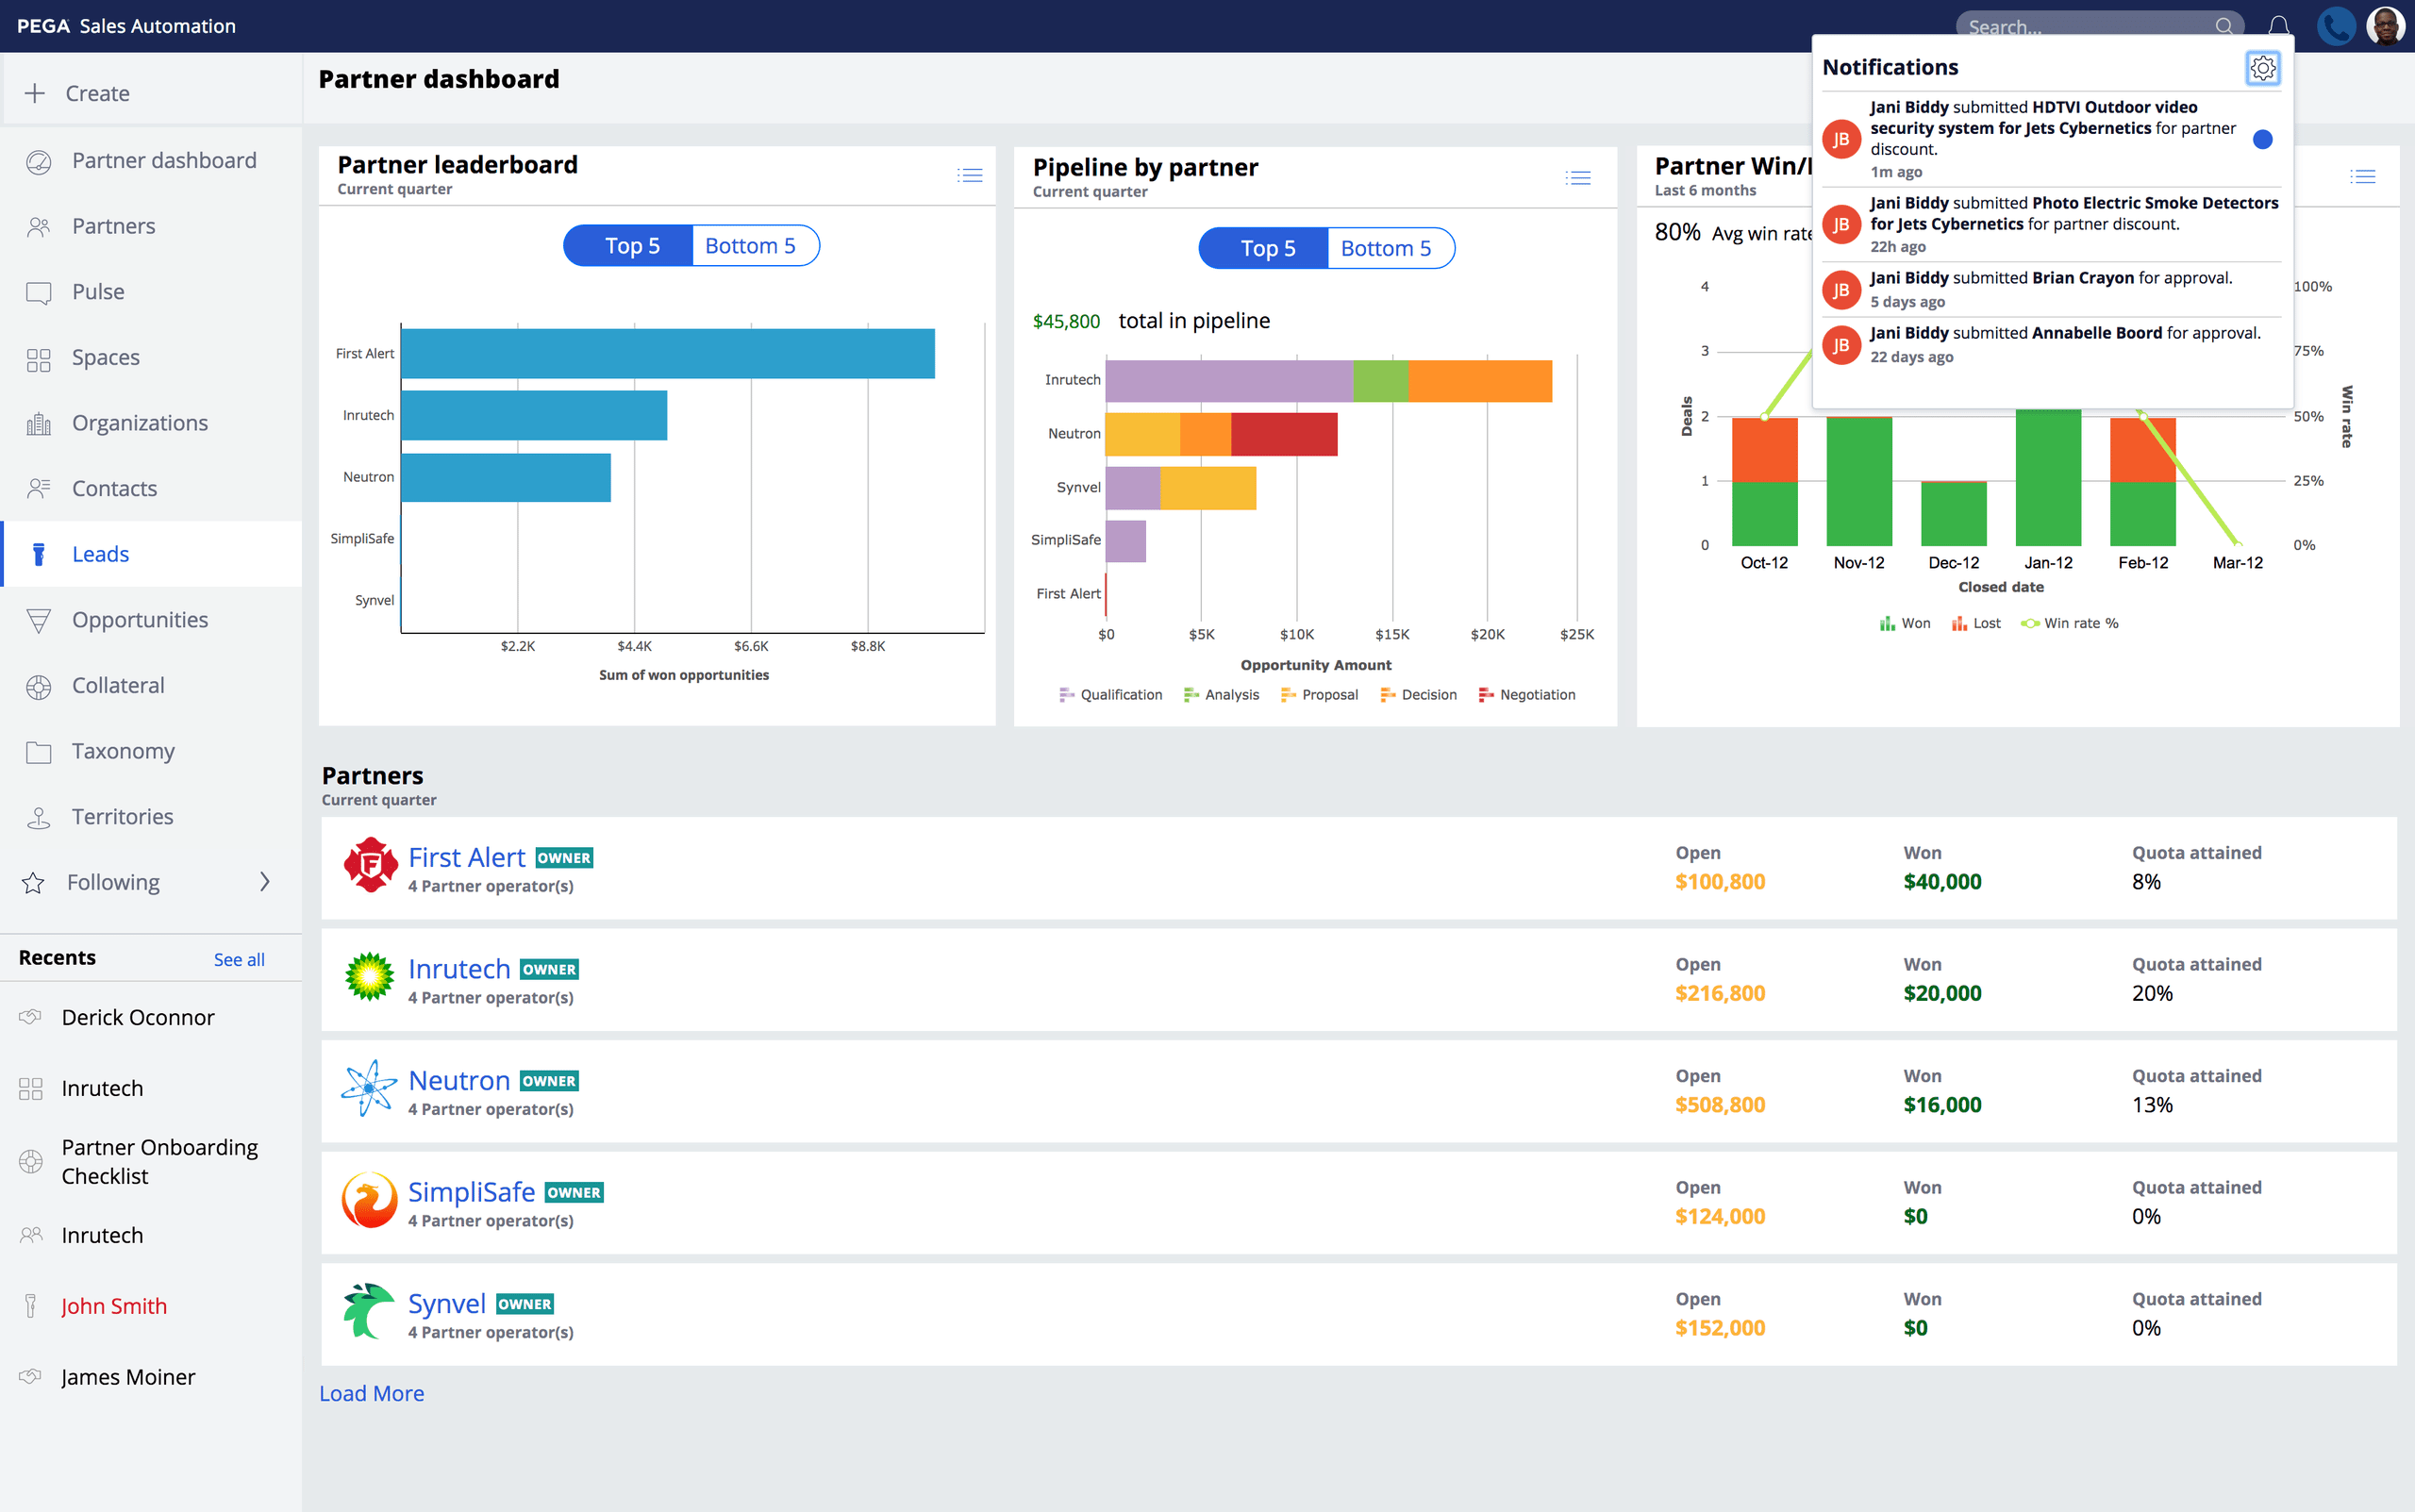Image resolution: width=2415 pixels, height=1512 pixels.
Task: Click the bell notifications icon
Action: point(2279,27)
